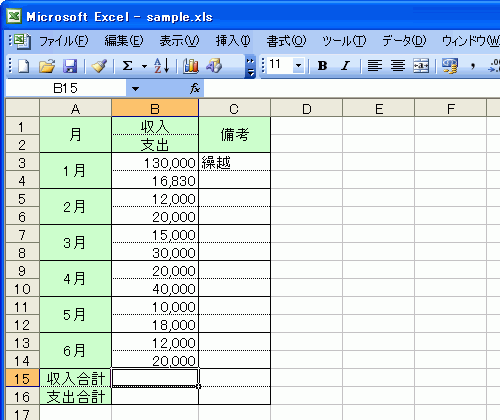Viewport: 500px width, 420px height.
Task: Open the AutoSum dropdown arrow
Action: (x=144, y=66)
